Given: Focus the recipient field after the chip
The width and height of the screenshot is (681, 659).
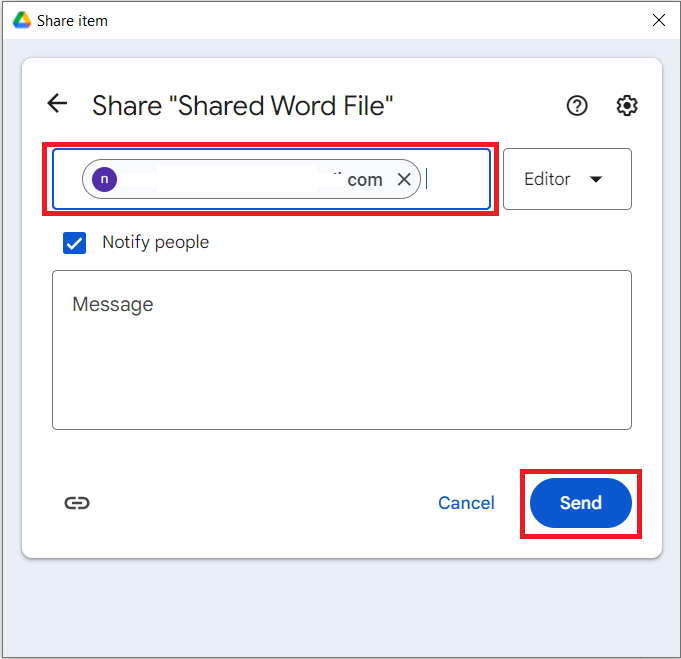Looking at the screenshot, I should click(x=456, y=179).
